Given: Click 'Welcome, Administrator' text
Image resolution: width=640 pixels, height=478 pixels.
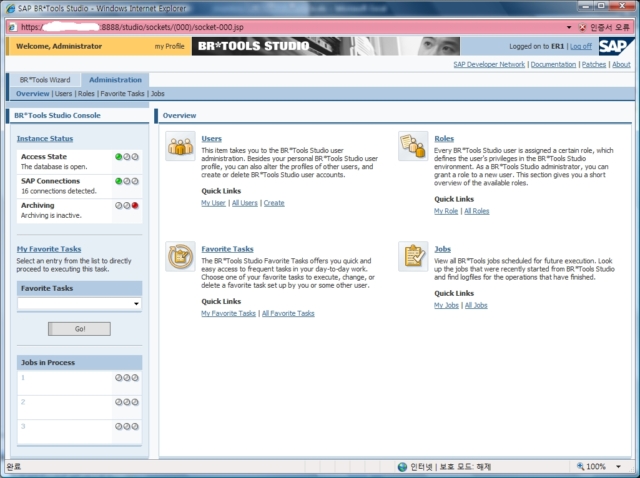Looking at the screenshot, I should 59,47.
